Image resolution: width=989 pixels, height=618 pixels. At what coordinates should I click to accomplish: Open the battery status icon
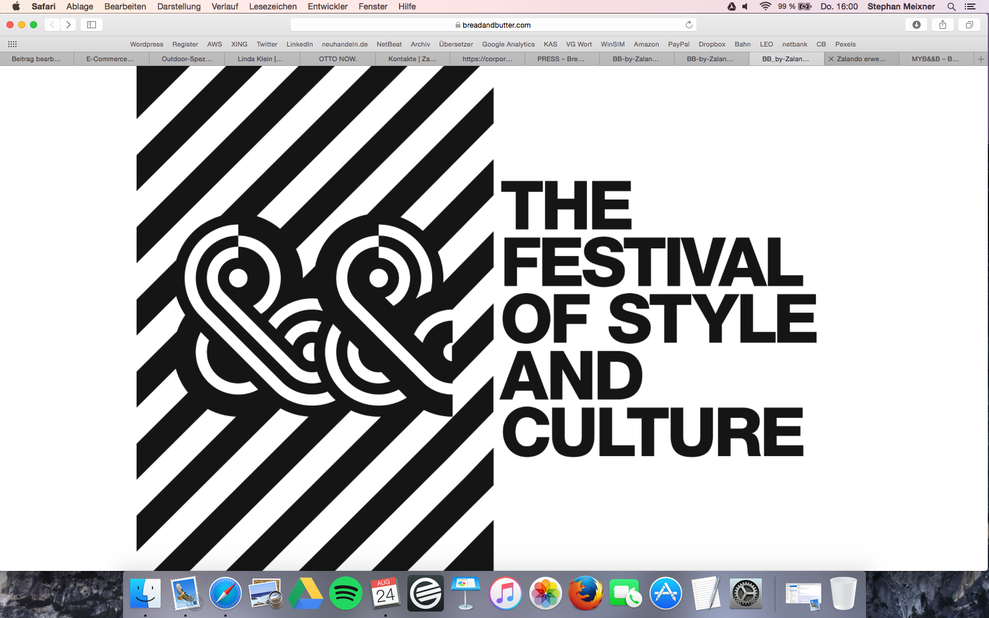(805, 6)
